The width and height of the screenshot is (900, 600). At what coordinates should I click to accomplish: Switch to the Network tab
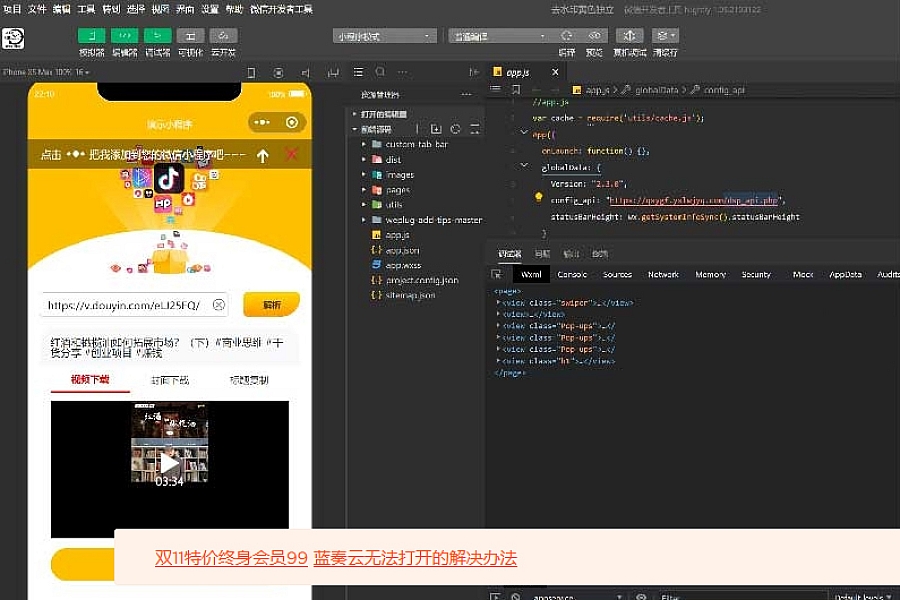[x=664, y=274]
